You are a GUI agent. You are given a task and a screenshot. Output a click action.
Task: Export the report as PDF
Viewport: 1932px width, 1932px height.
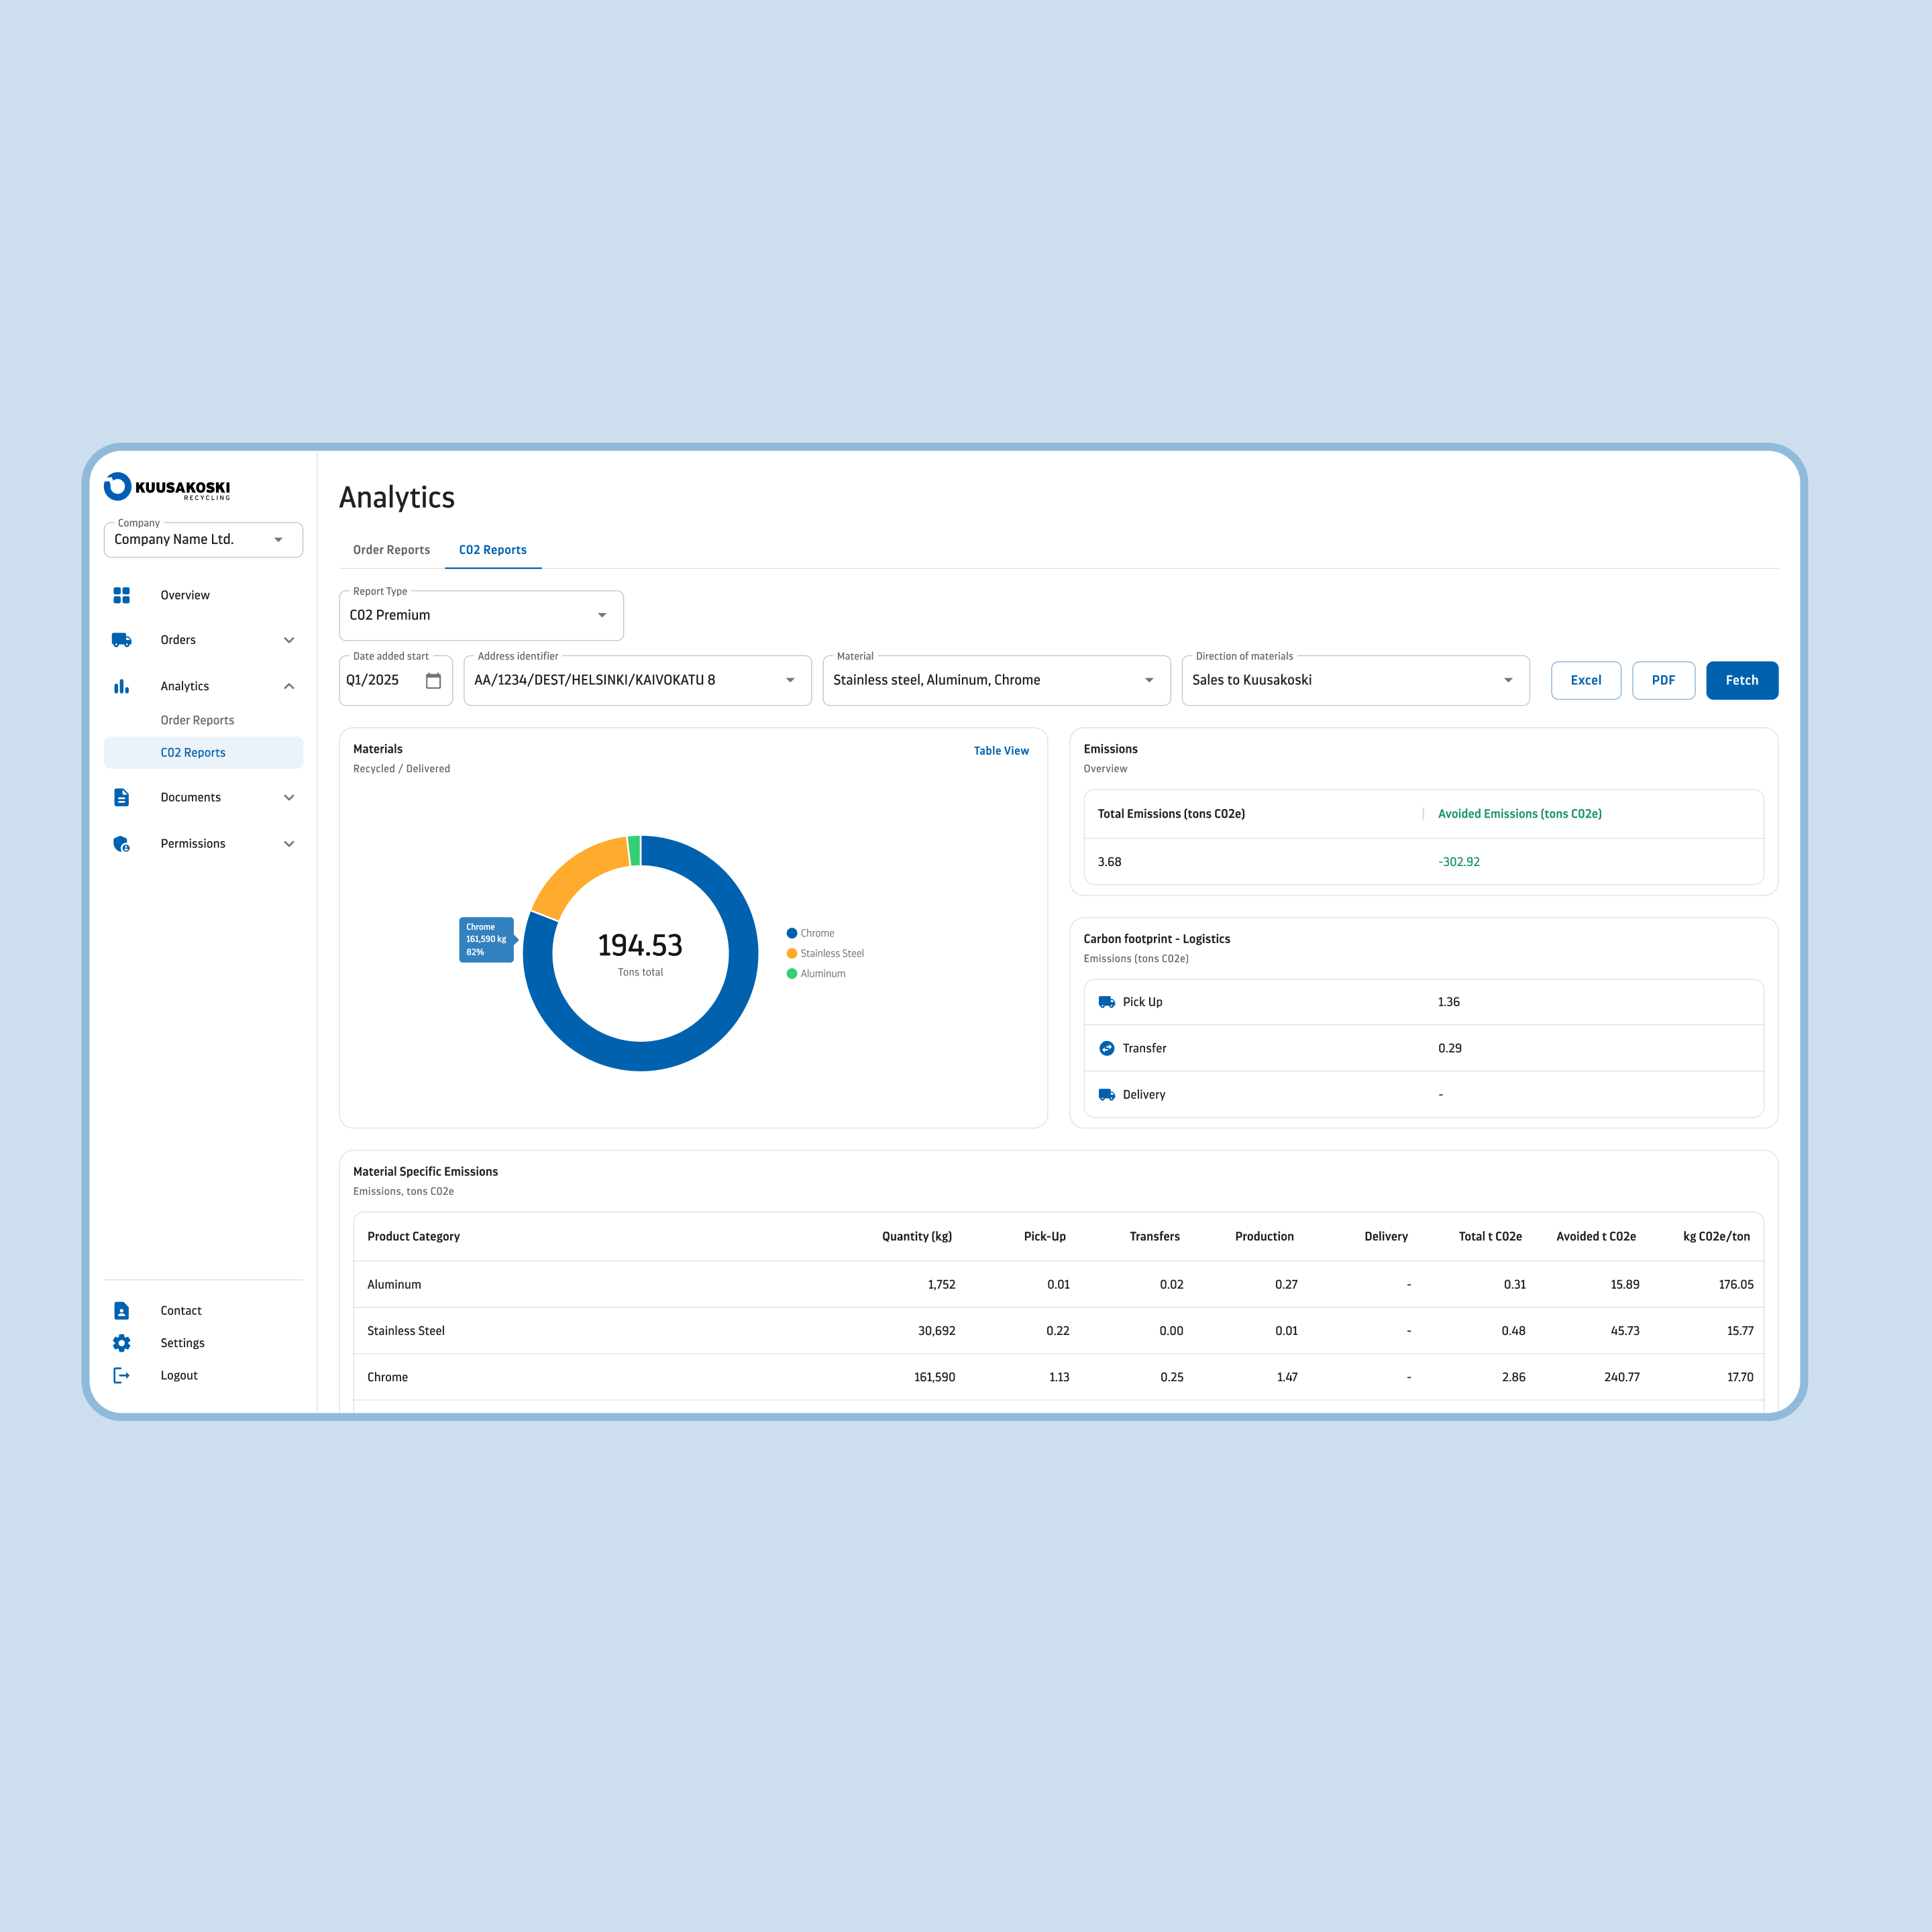click(1663, 680)
